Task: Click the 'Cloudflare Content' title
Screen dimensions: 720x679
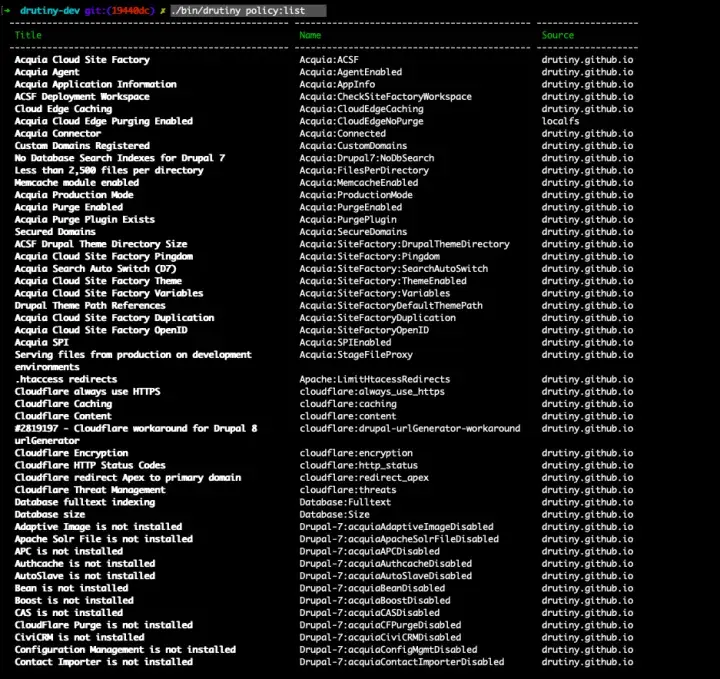Action: [x=63, y=416]
